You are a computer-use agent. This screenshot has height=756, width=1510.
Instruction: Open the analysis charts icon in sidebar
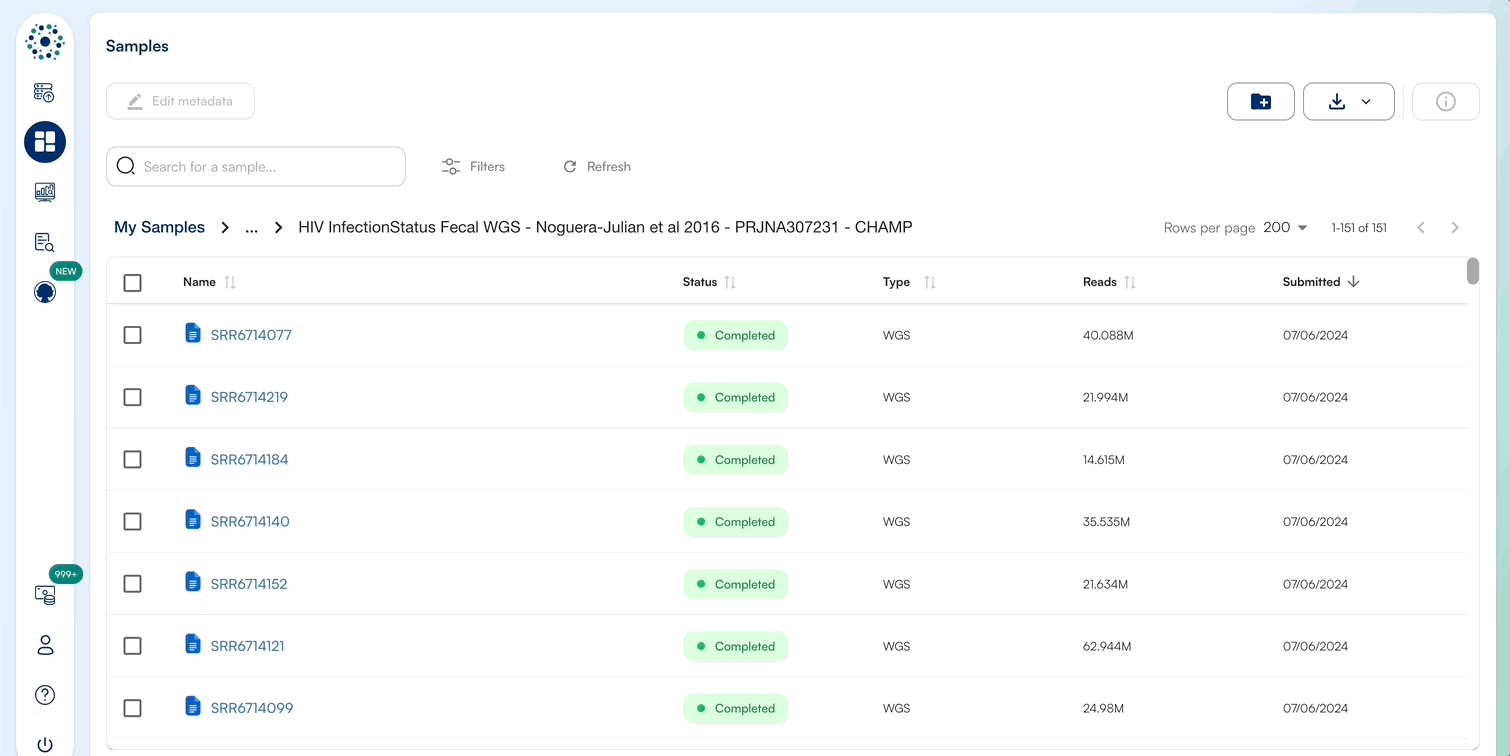(x=44, y=192)
